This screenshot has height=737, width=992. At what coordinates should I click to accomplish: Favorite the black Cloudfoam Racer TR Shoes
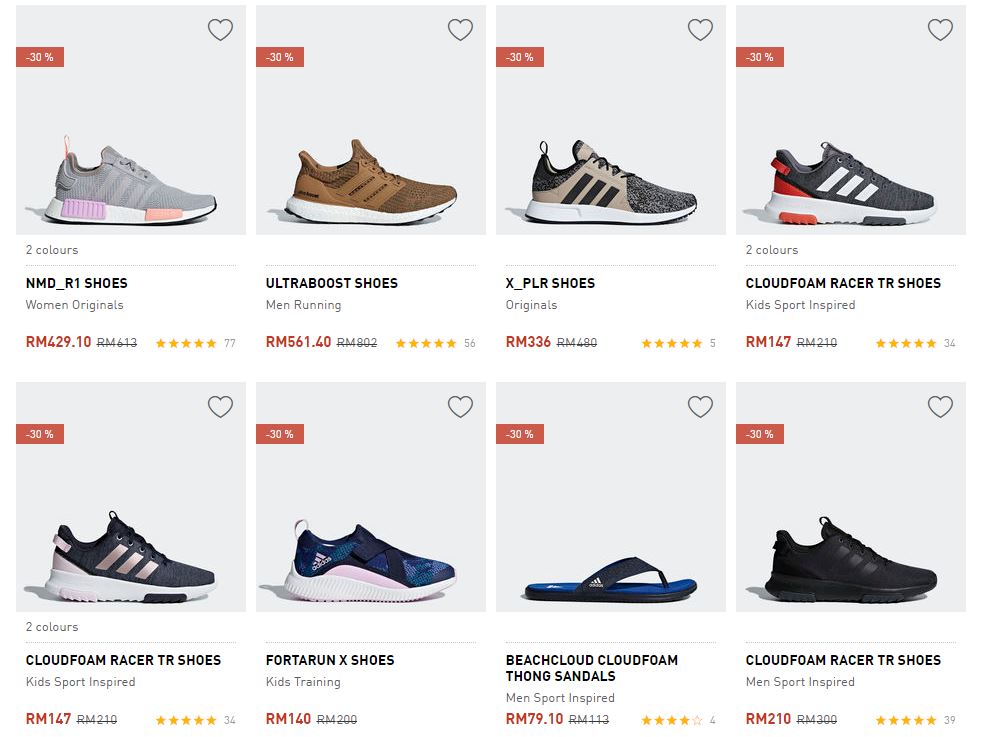point(940,407)
